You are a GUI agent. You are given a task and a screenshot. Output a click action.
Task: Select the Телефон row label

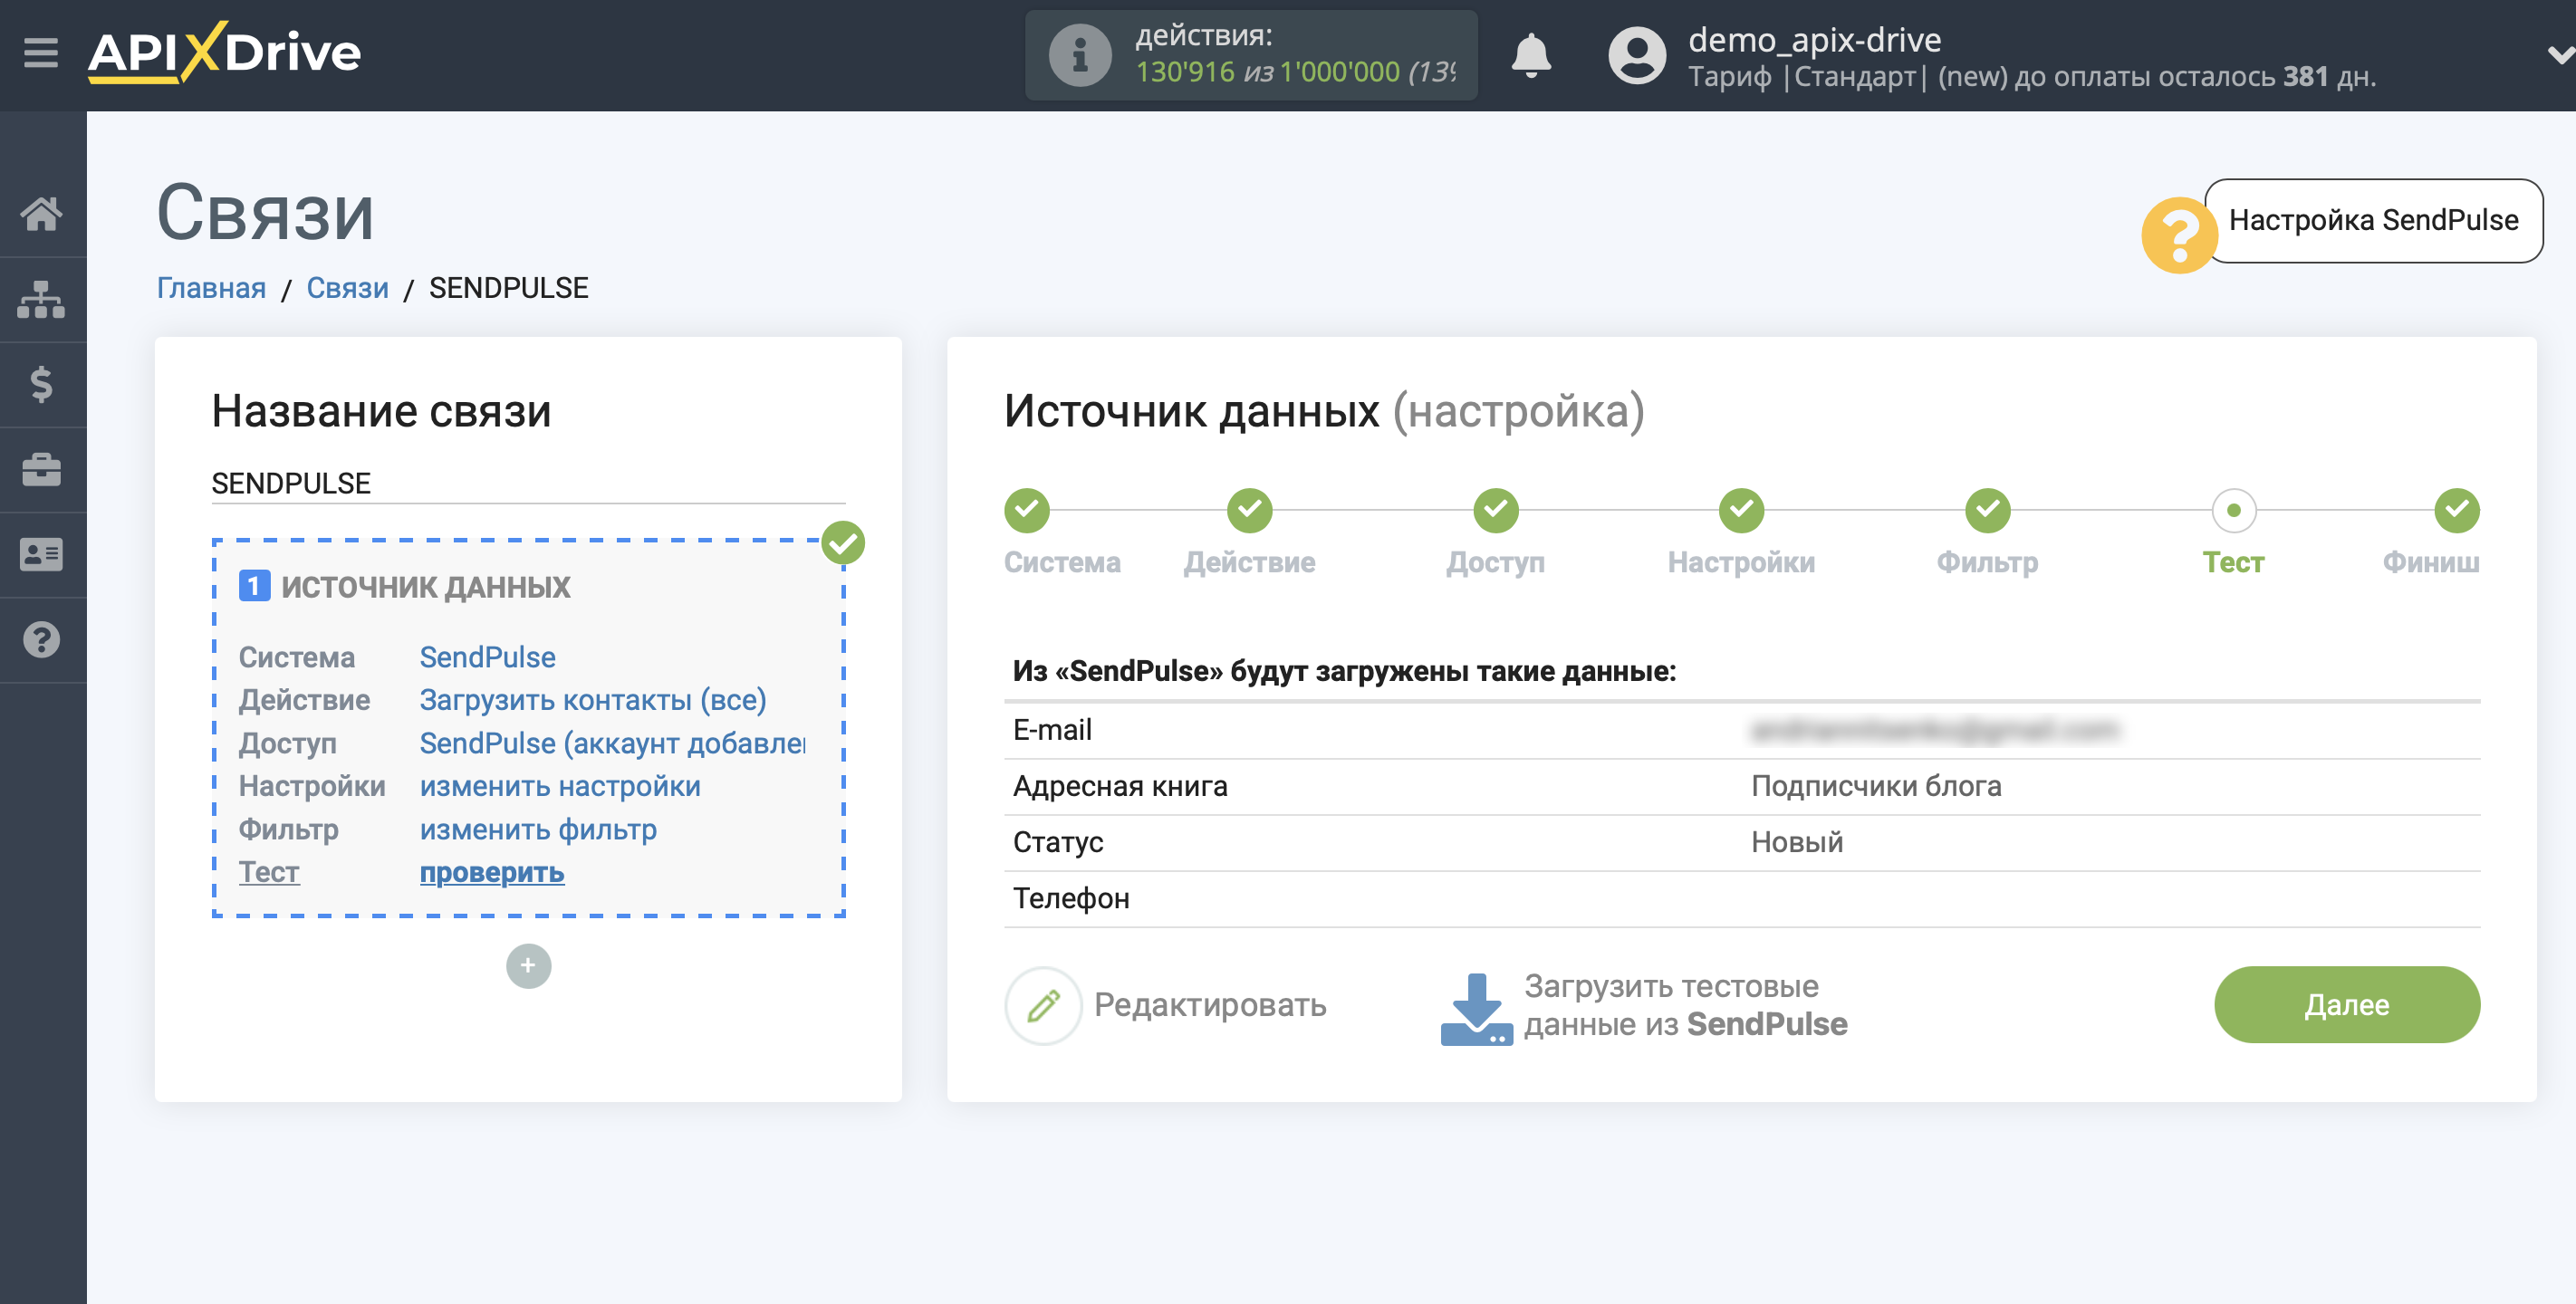coord(1071,898)
